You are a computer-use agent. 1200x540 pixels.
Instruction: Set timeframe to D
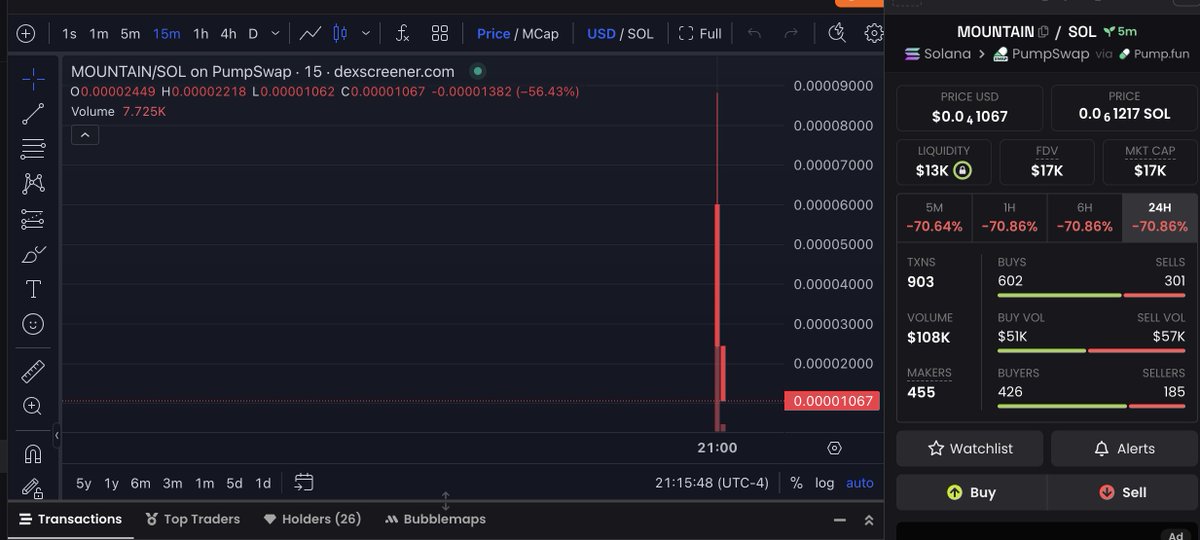(253, 33)
